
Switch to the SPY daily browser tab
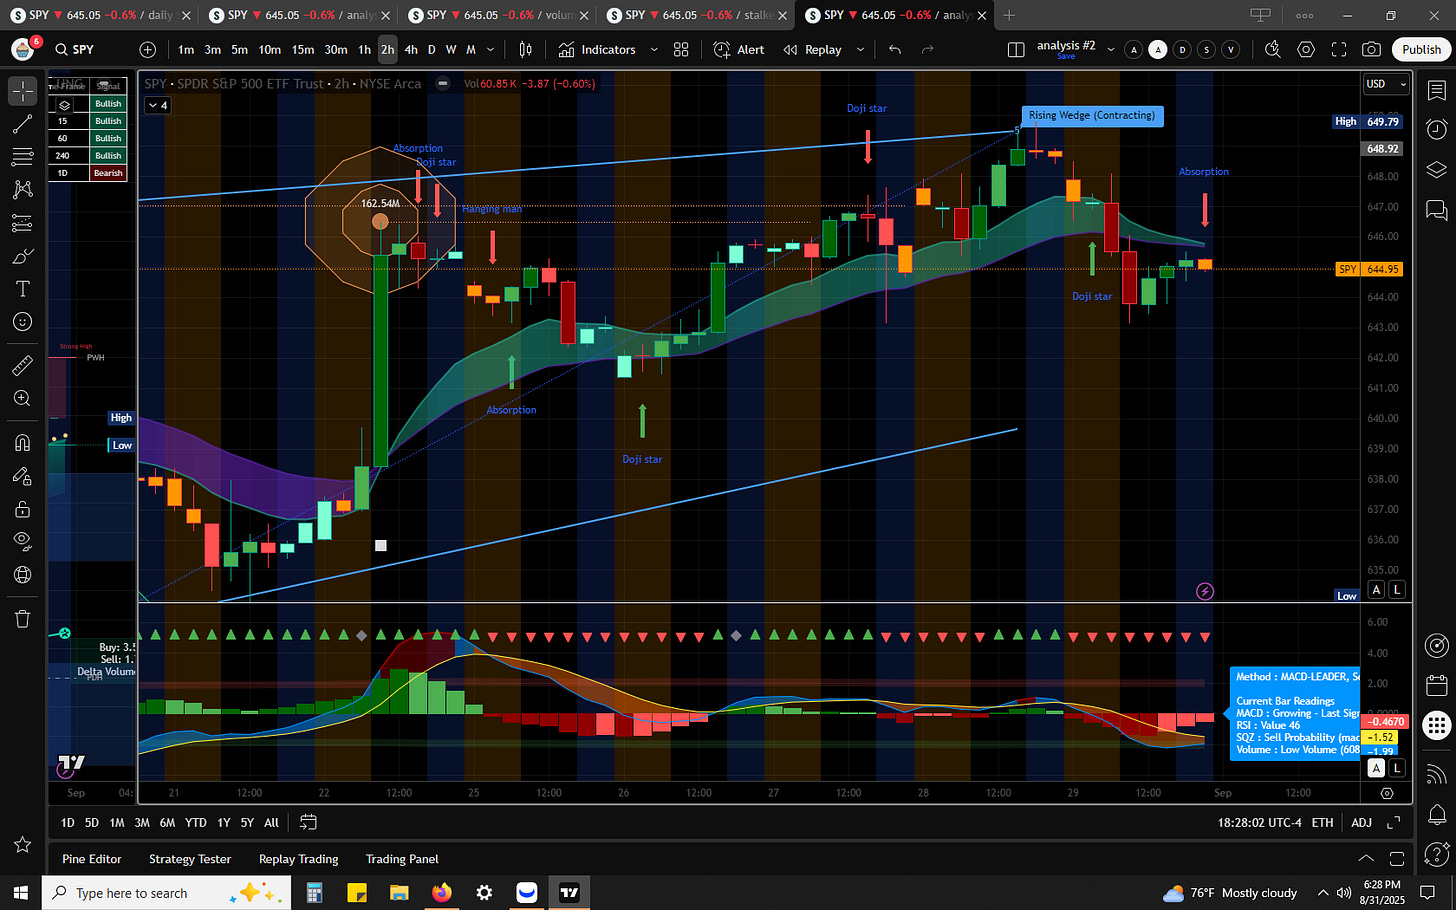coord(101,15)
